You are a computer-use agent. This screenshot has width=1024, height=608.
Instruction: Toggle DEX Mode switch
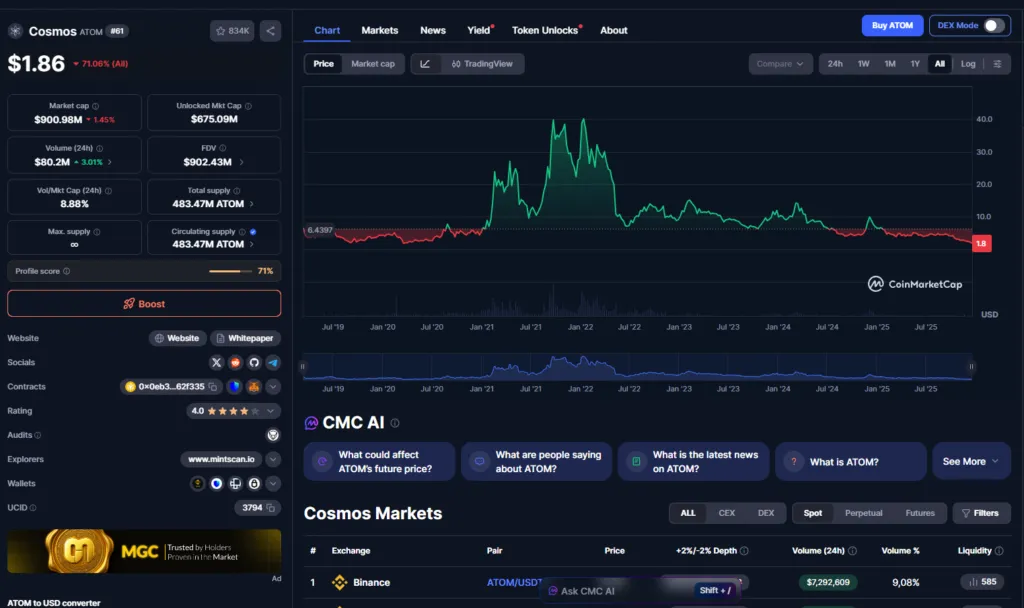(x=993, y=25)
